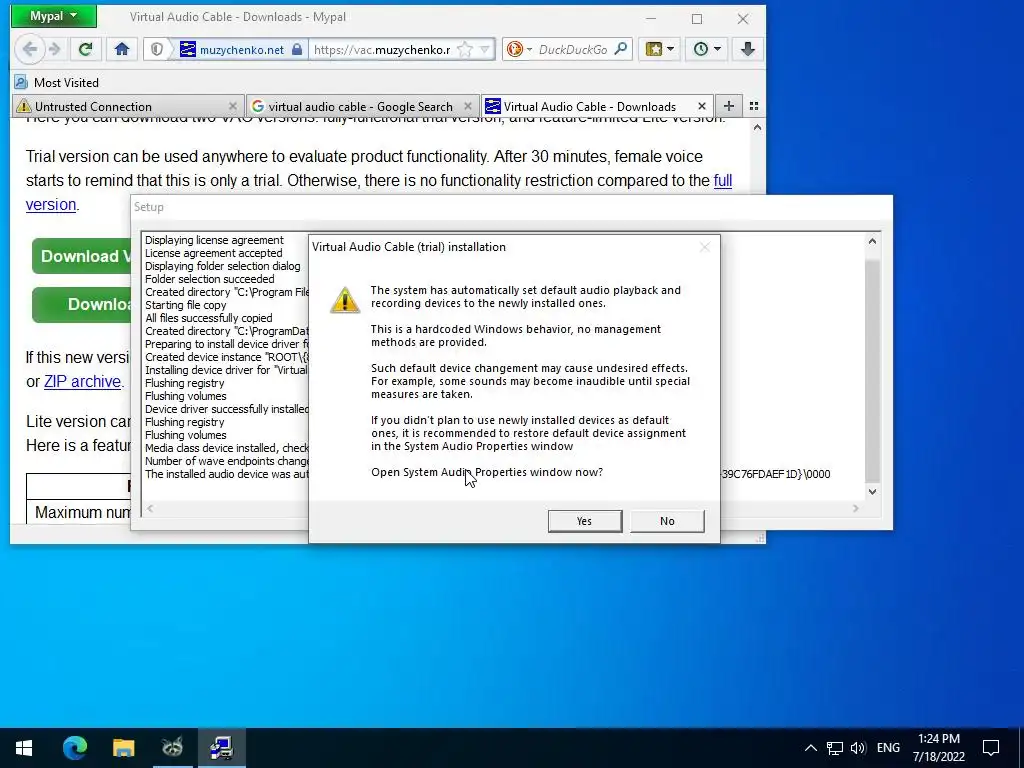This screenshot has height=768, width=1024.
Task: Switch to virtual audio cable Google Search tab
Action: coord(361,106)
